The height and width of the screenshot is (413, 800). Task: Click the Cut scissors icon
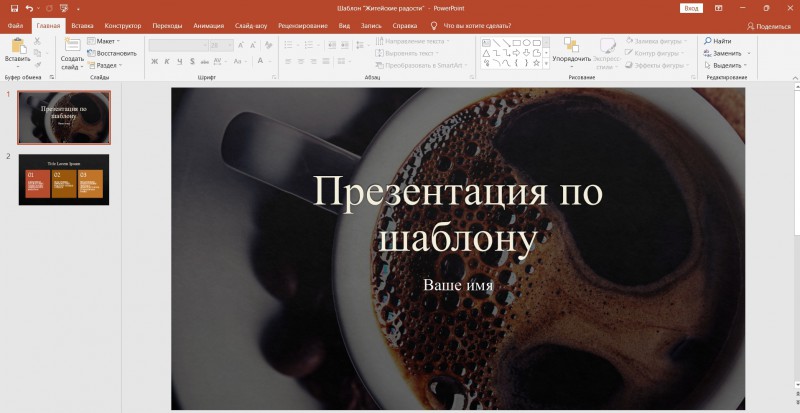point(37,41)
